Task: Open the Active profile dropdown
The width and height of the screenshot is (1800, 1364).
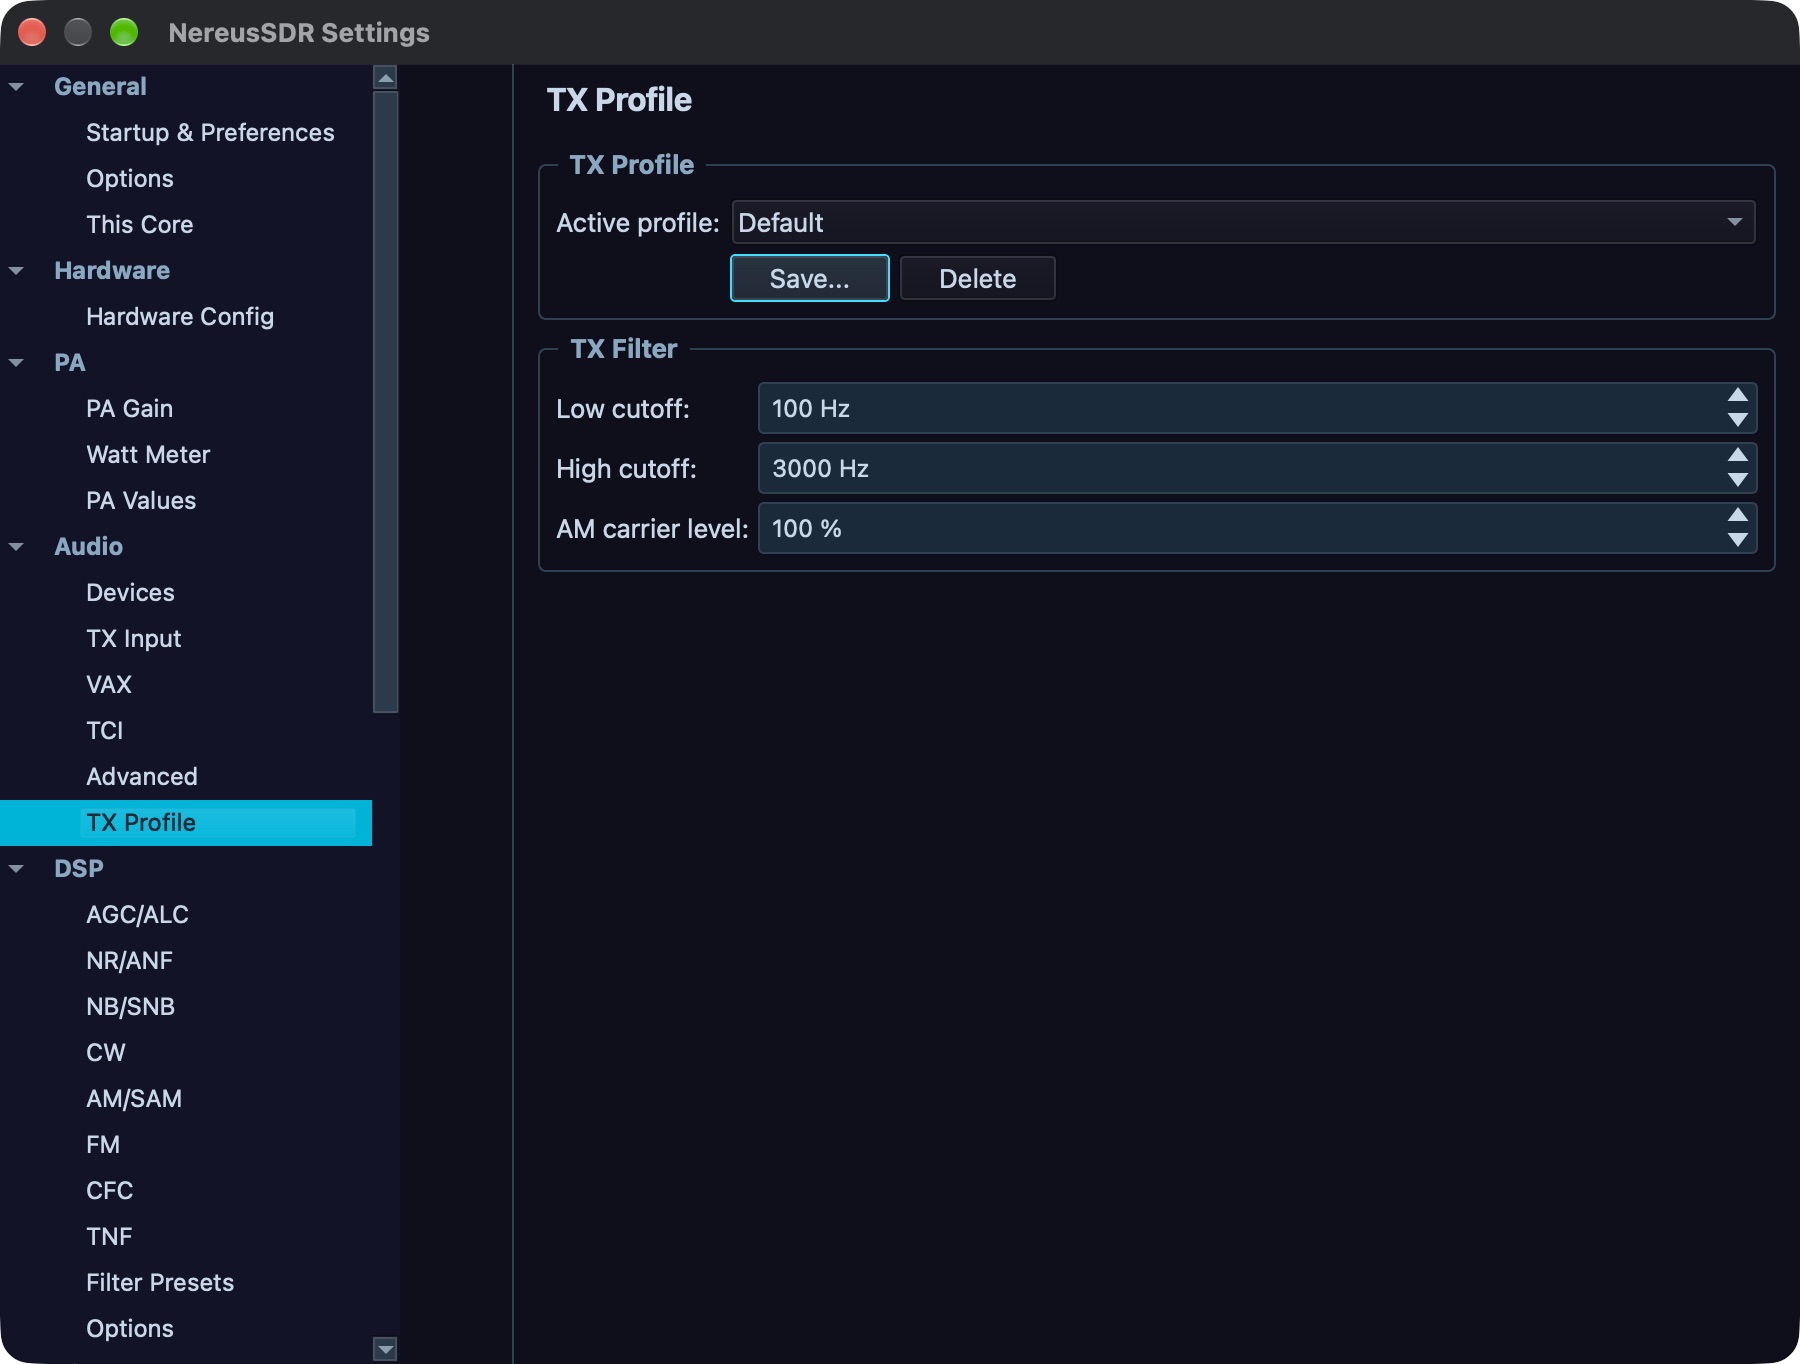Action: 1243,222
